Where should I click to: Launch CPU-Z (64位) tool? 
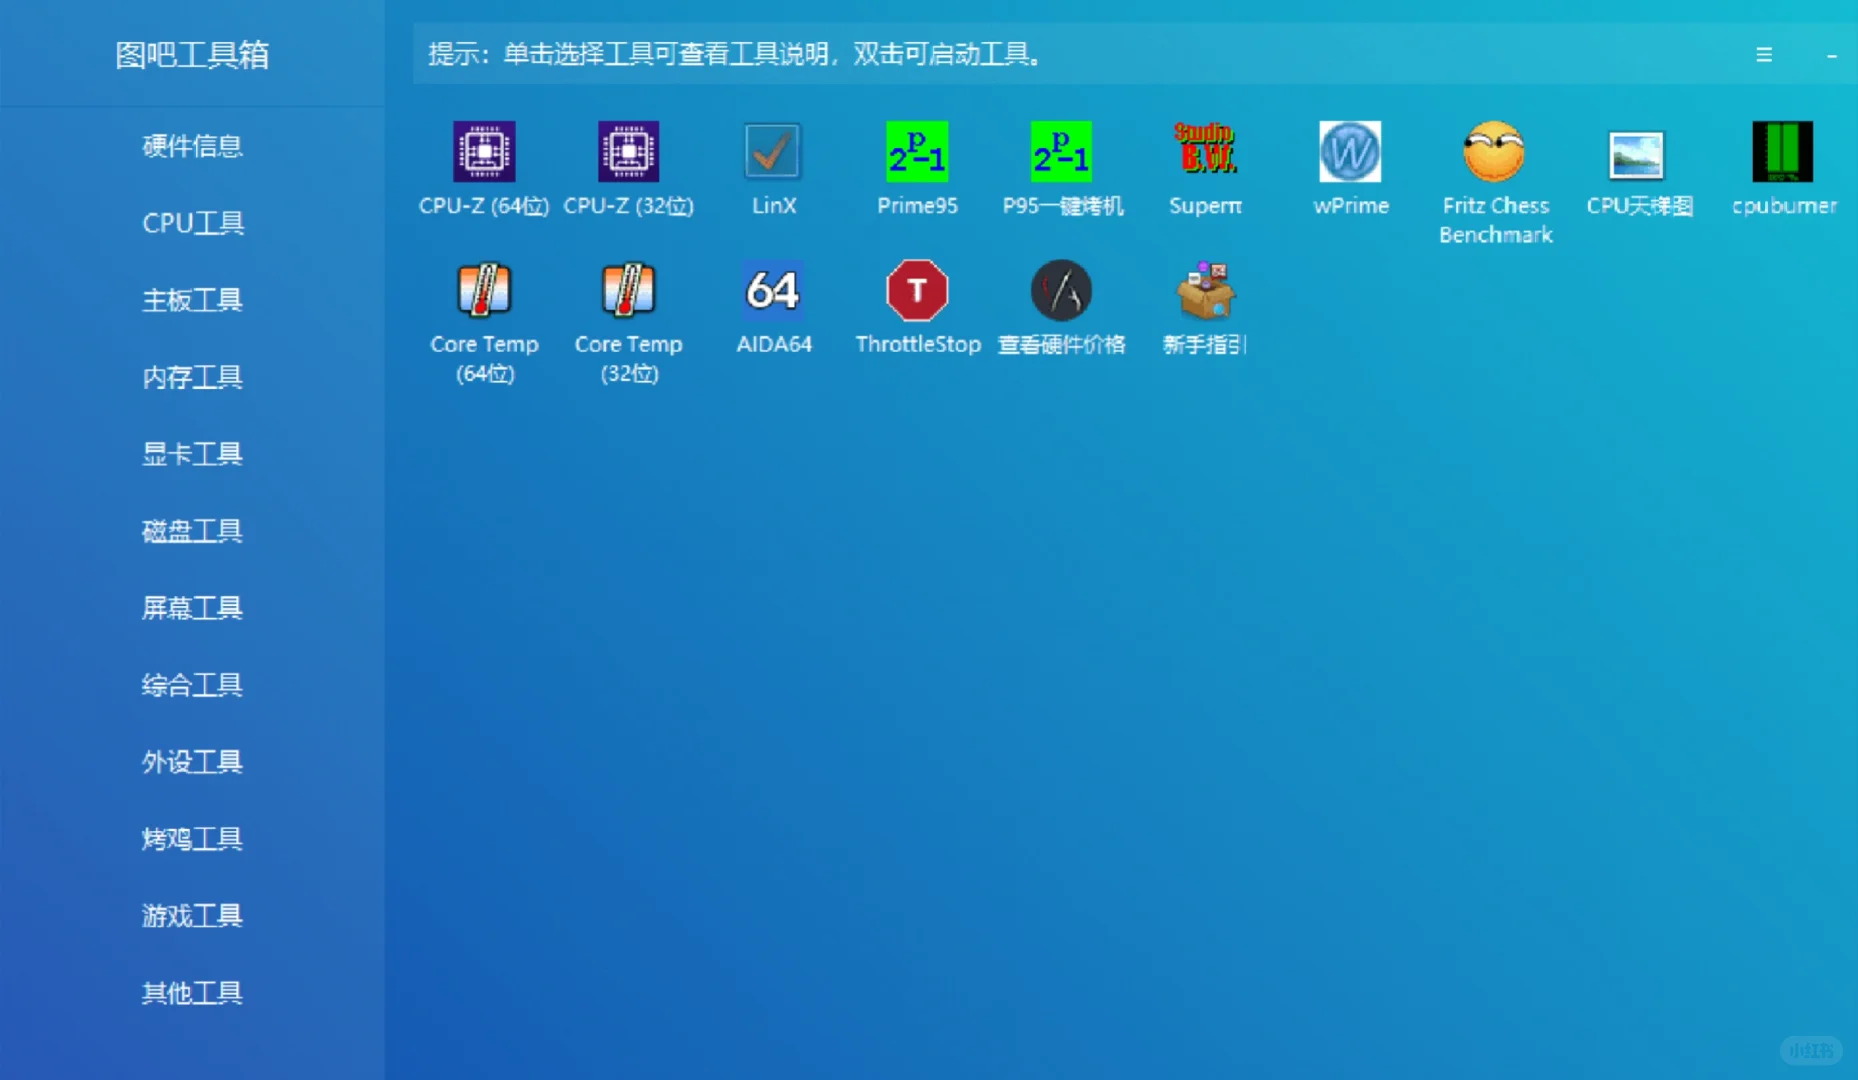pos(484,152)
